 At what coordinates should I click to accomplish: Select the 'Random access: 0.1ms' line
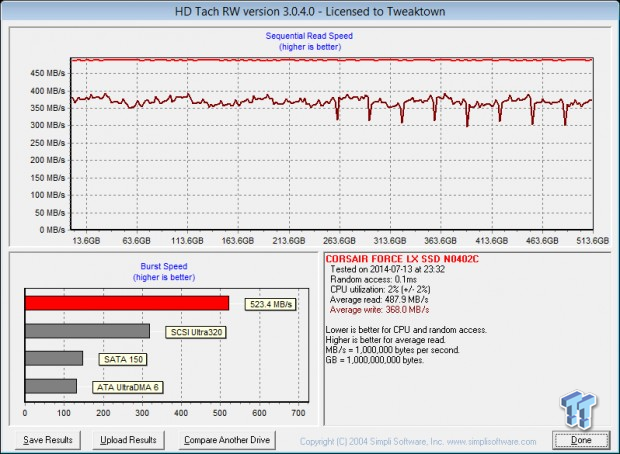tap(373, 279)
